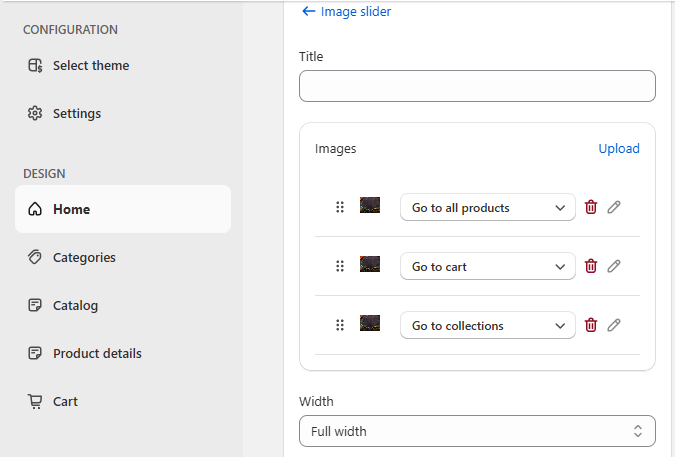The image size is (675, 457).
Task: Open the Categories design page
Action: [x=123, y=257]
